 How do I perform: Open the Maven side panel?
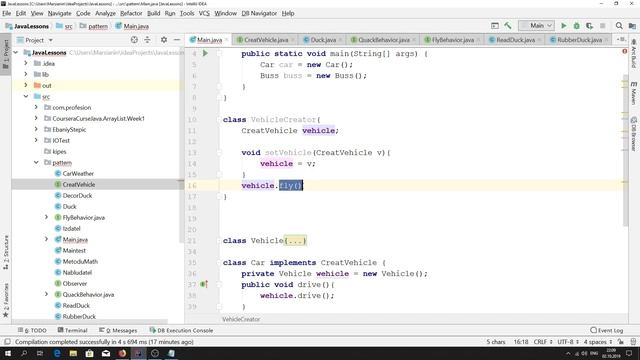[x=634, y=93]
